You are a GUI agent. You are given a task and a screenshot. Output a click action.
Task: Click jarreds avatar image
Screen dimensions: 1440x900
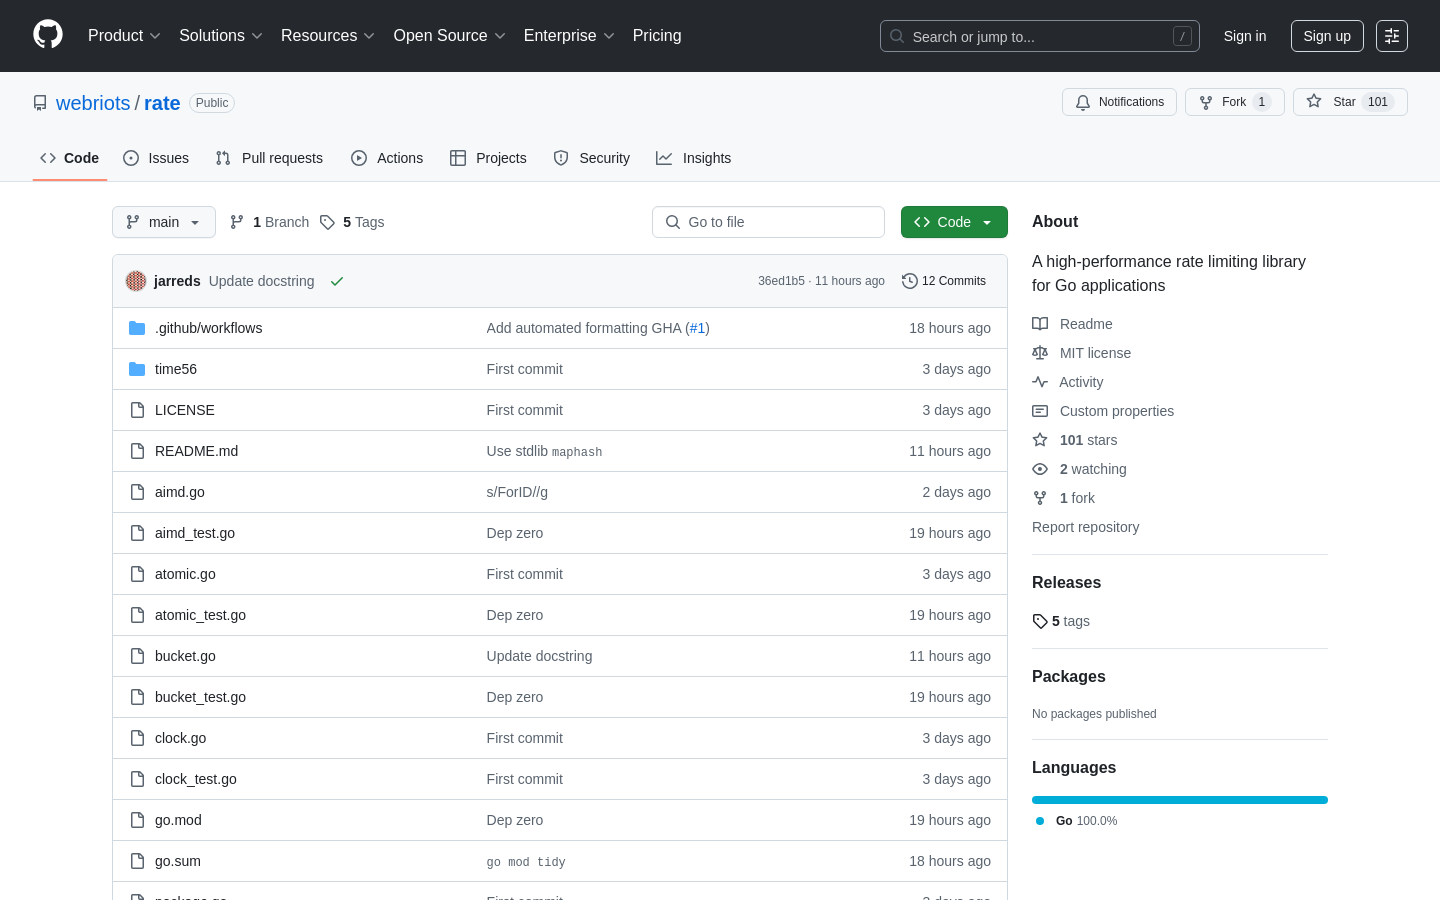[136, 281]
